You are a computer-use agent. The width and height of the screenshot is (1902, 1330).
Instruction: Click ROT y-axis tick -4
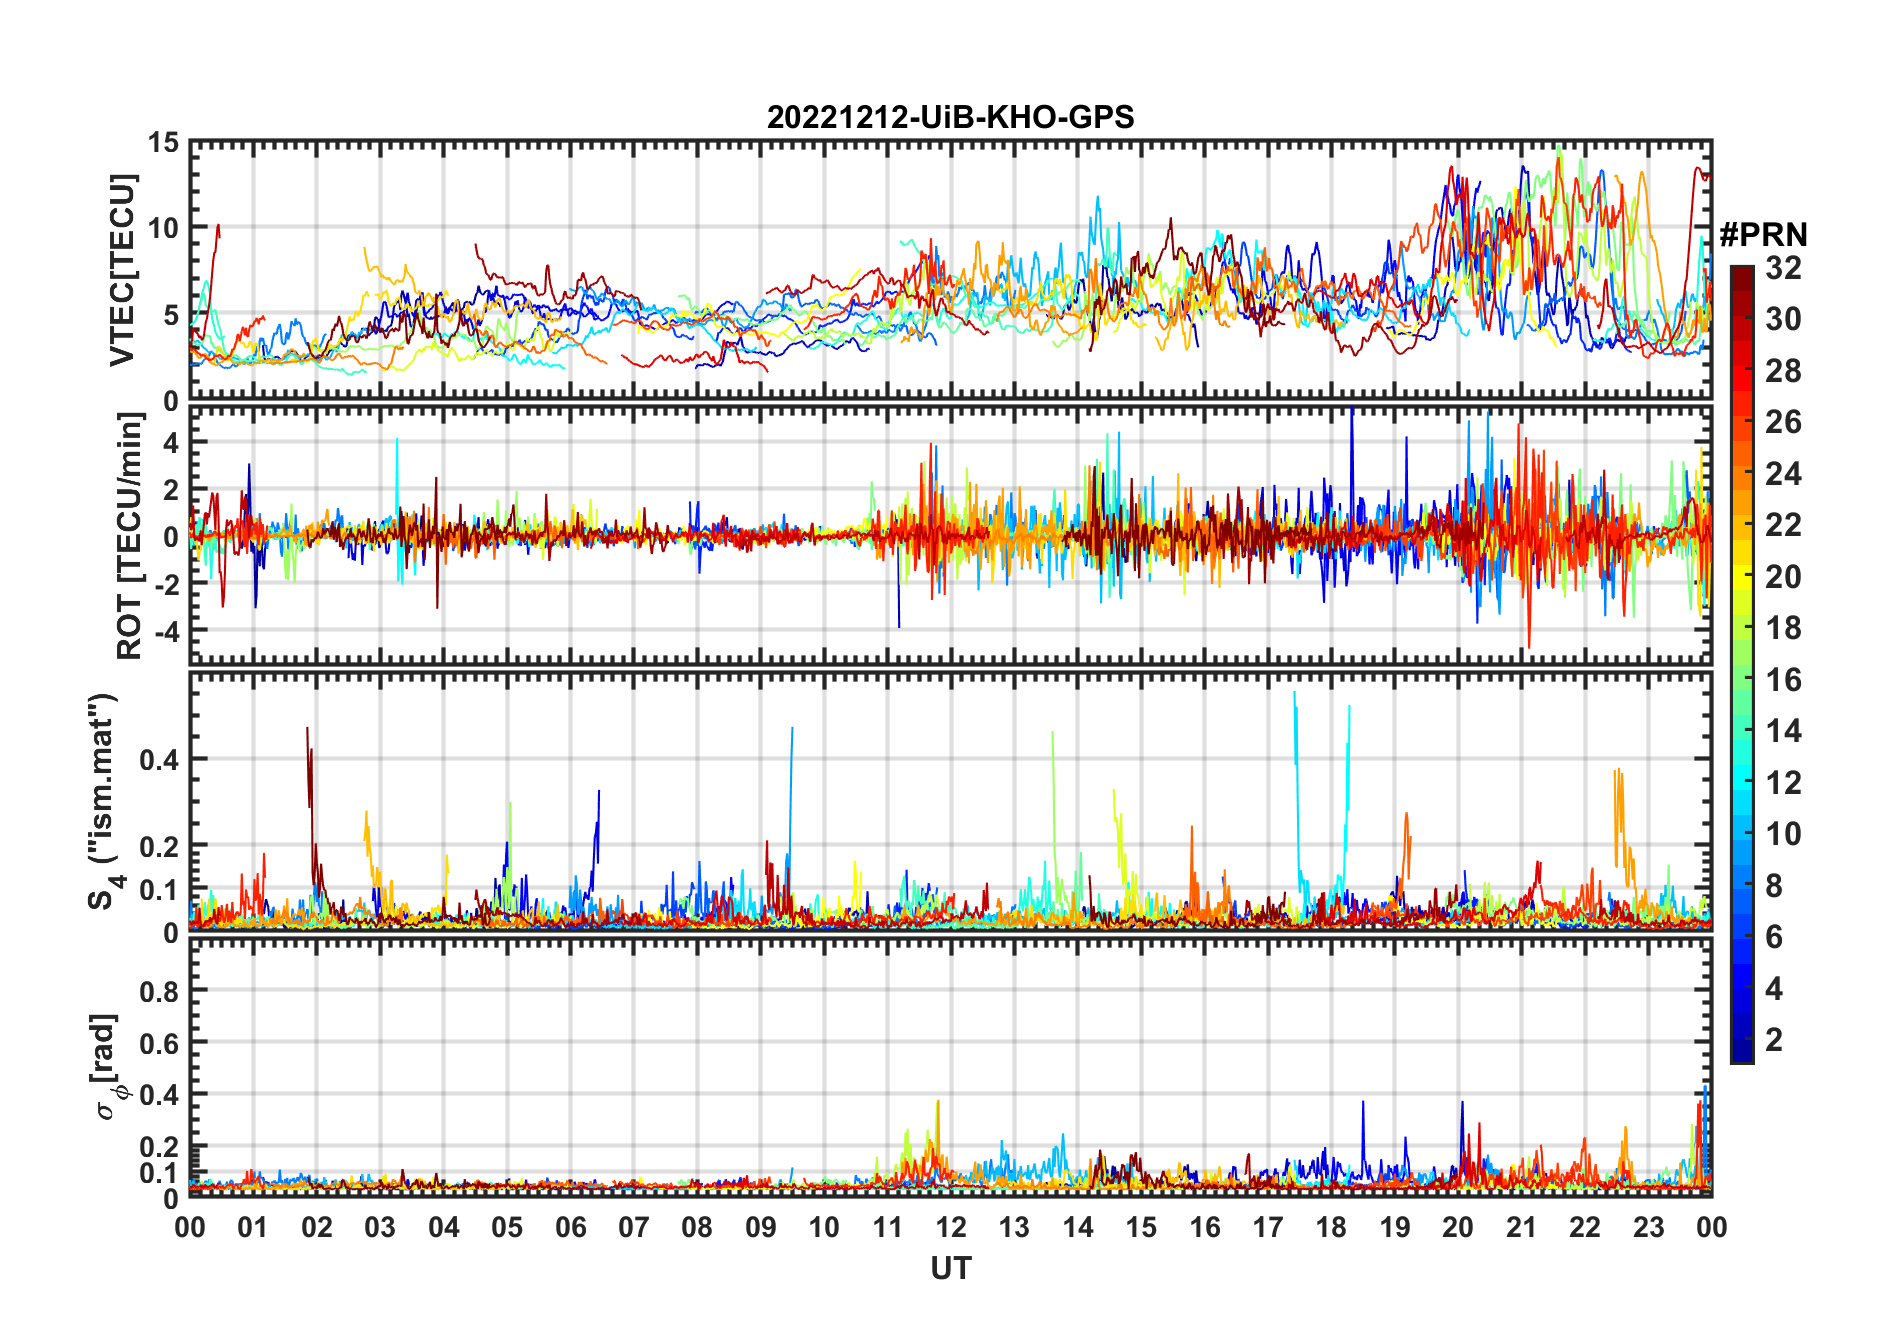click(x=167, y=631)
